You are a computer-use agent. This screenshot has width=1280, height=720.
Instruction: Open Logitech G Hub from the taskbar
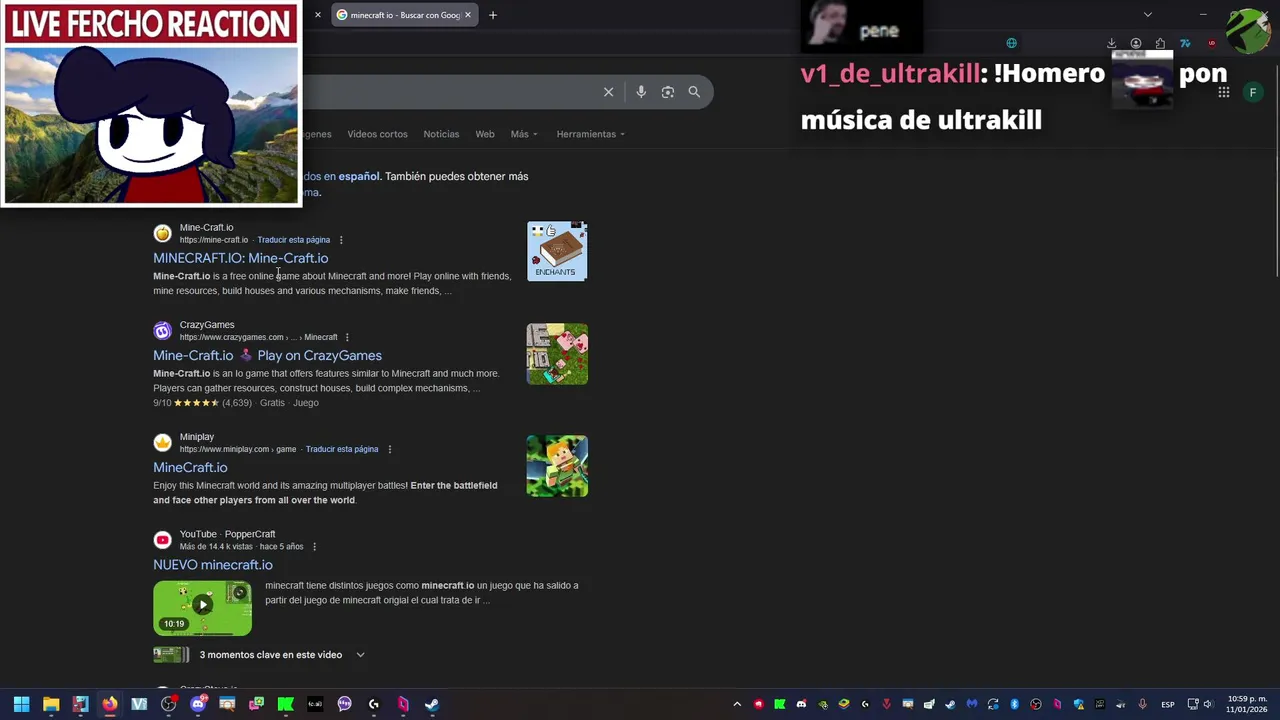pos(374,704)
